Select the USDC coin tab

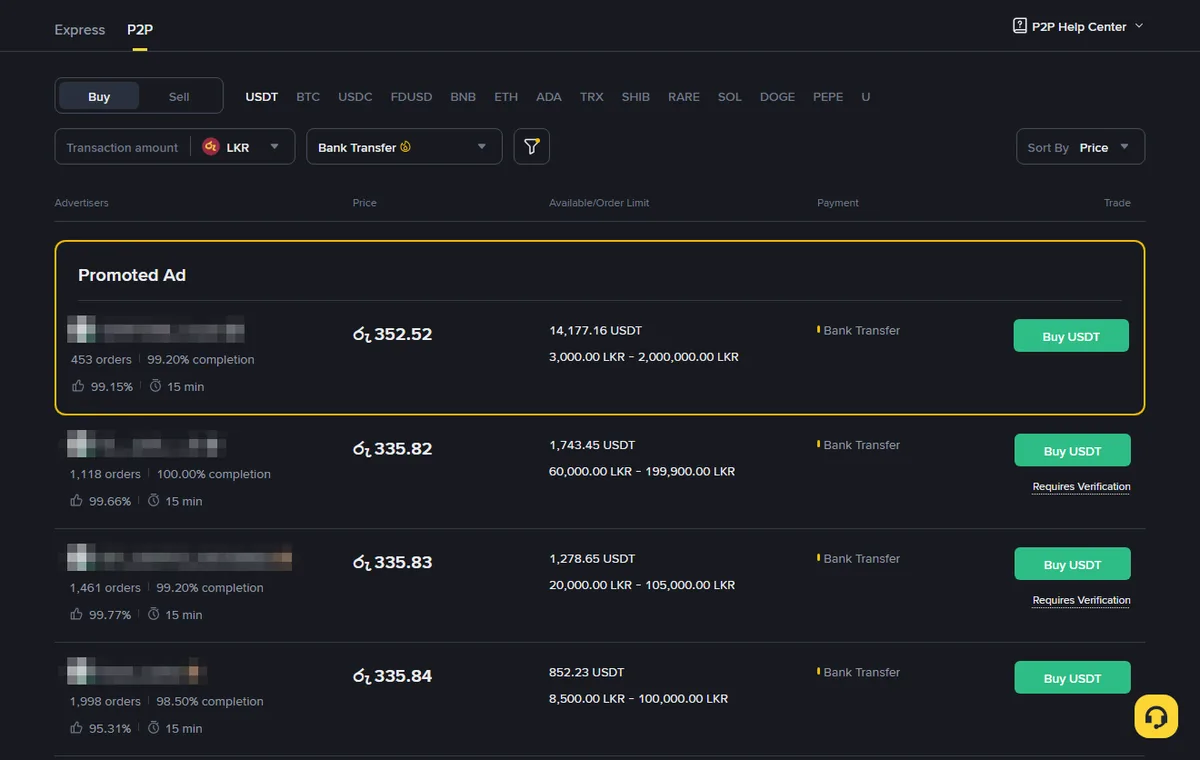coord(355,97)
